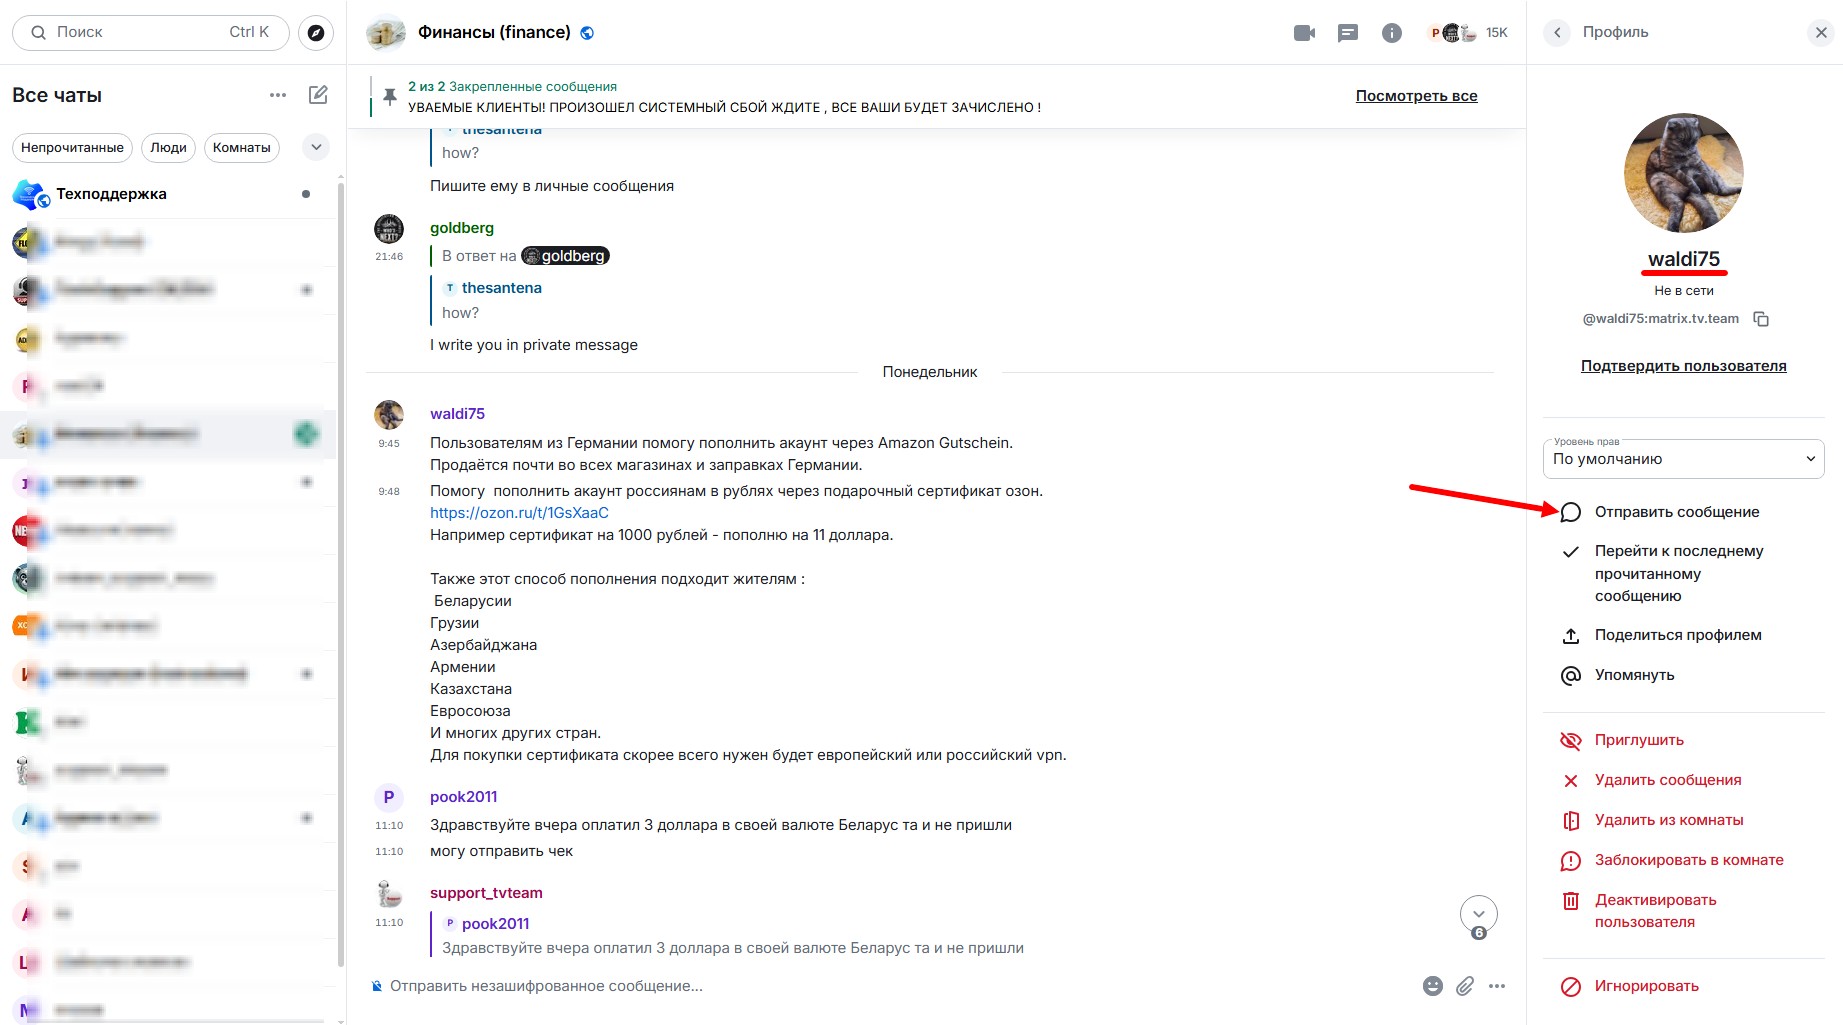Jump to latest messages with scroll-down button
Viewport: 1843px width, 1025px height.
1478,914
